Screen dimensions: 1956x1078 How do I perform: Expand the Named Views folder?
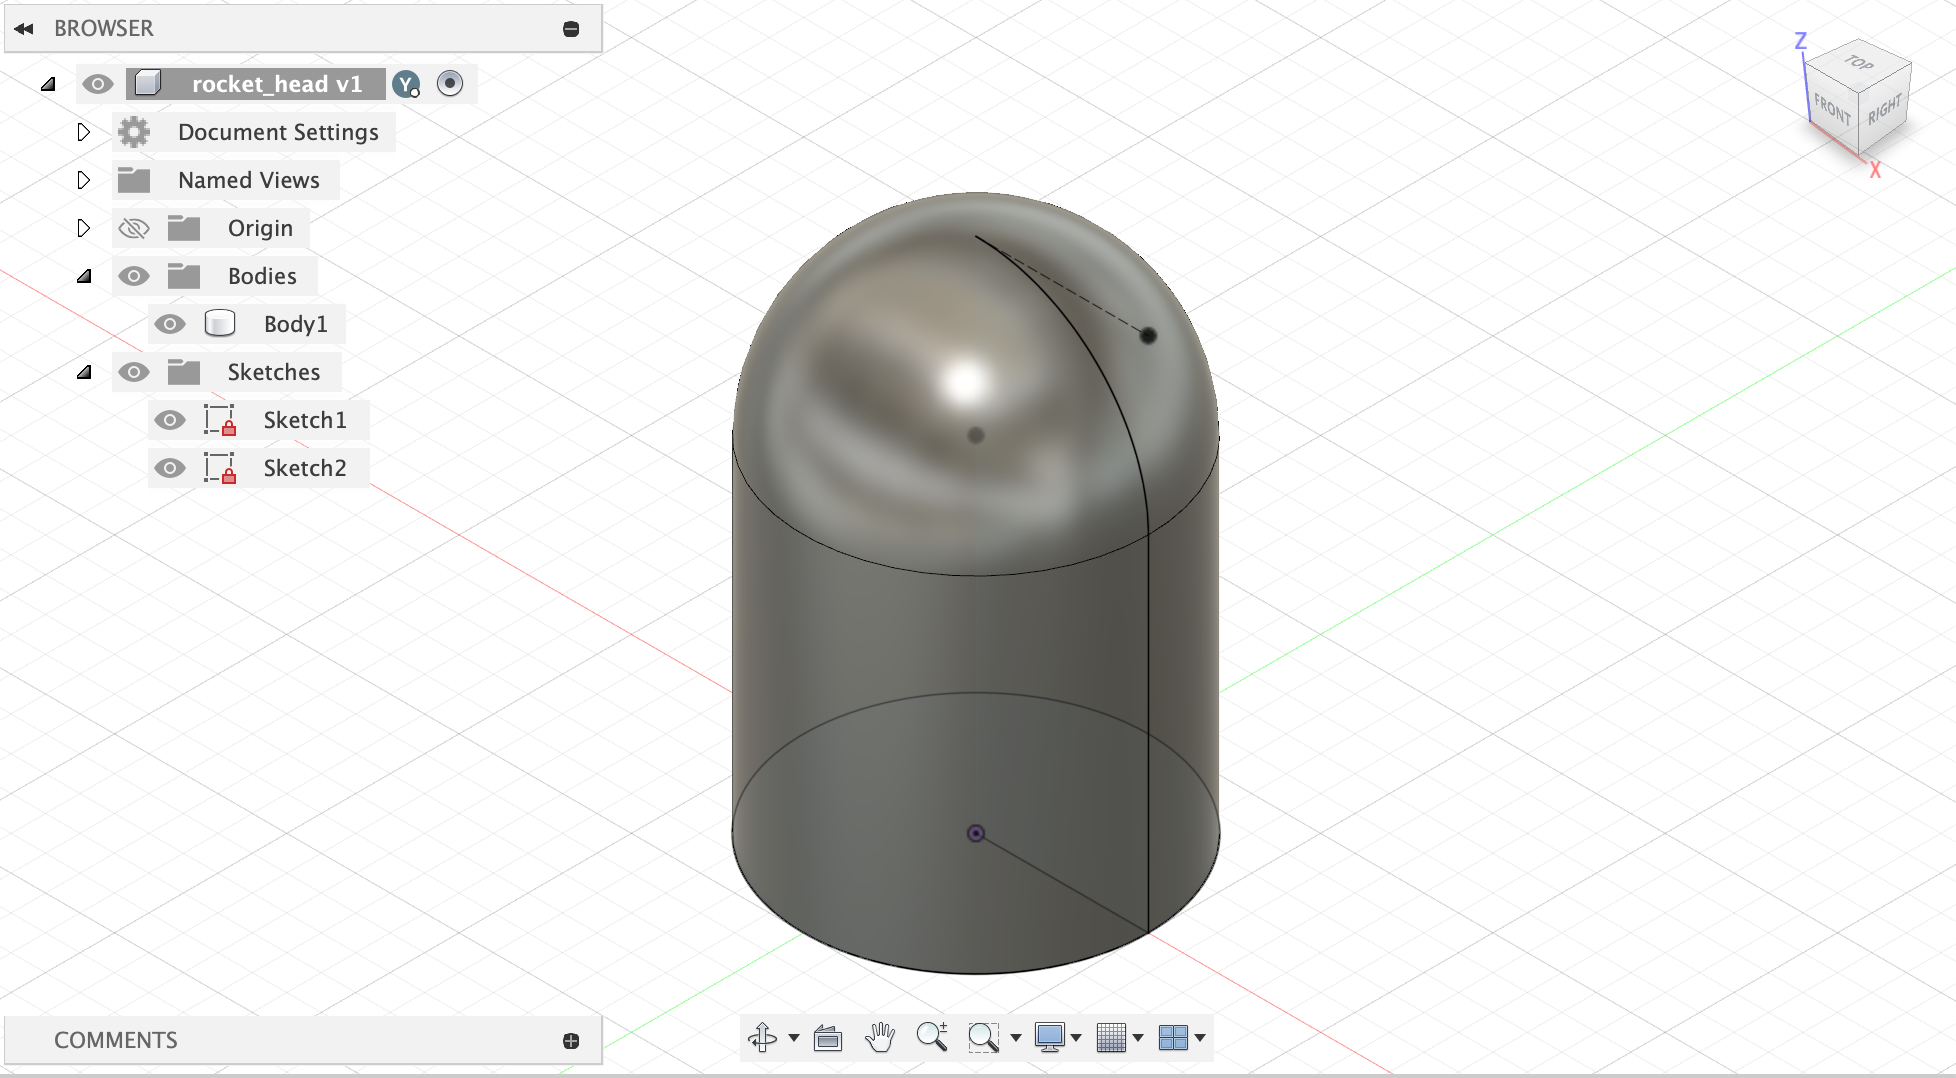(84, 180)
